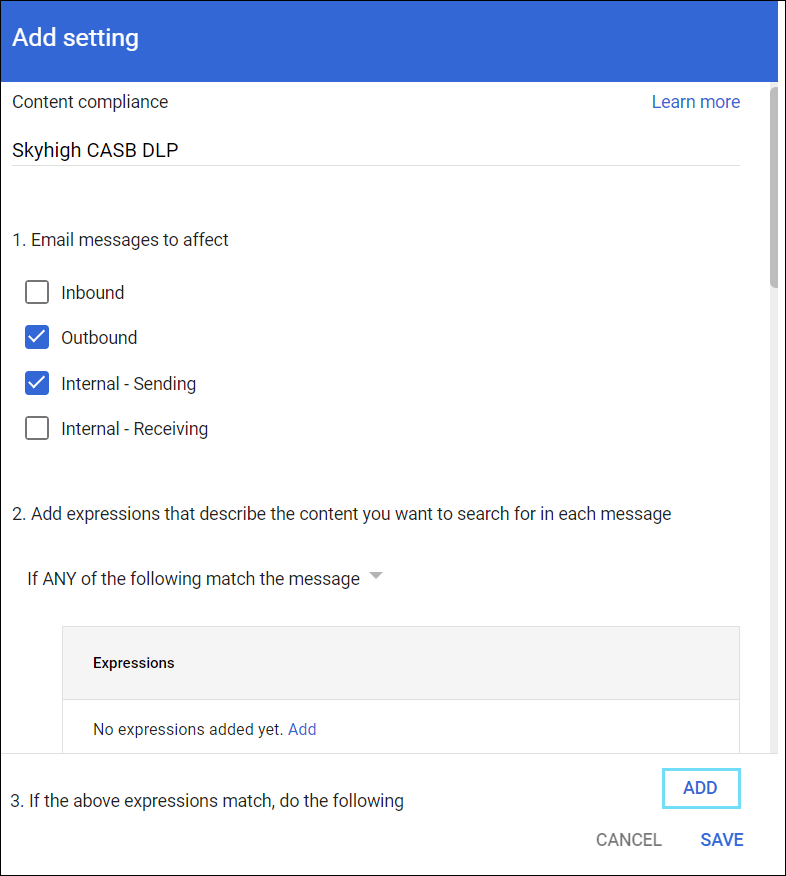Viewport: 786px width, 876px height.
Task: Enable the Inbound checkbox
Action: click(x=37, y=292)
